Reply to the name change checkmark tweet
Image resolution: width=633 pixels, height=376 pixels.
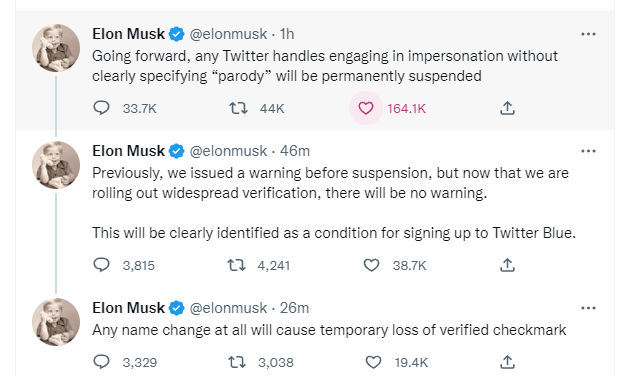point(101,362)
